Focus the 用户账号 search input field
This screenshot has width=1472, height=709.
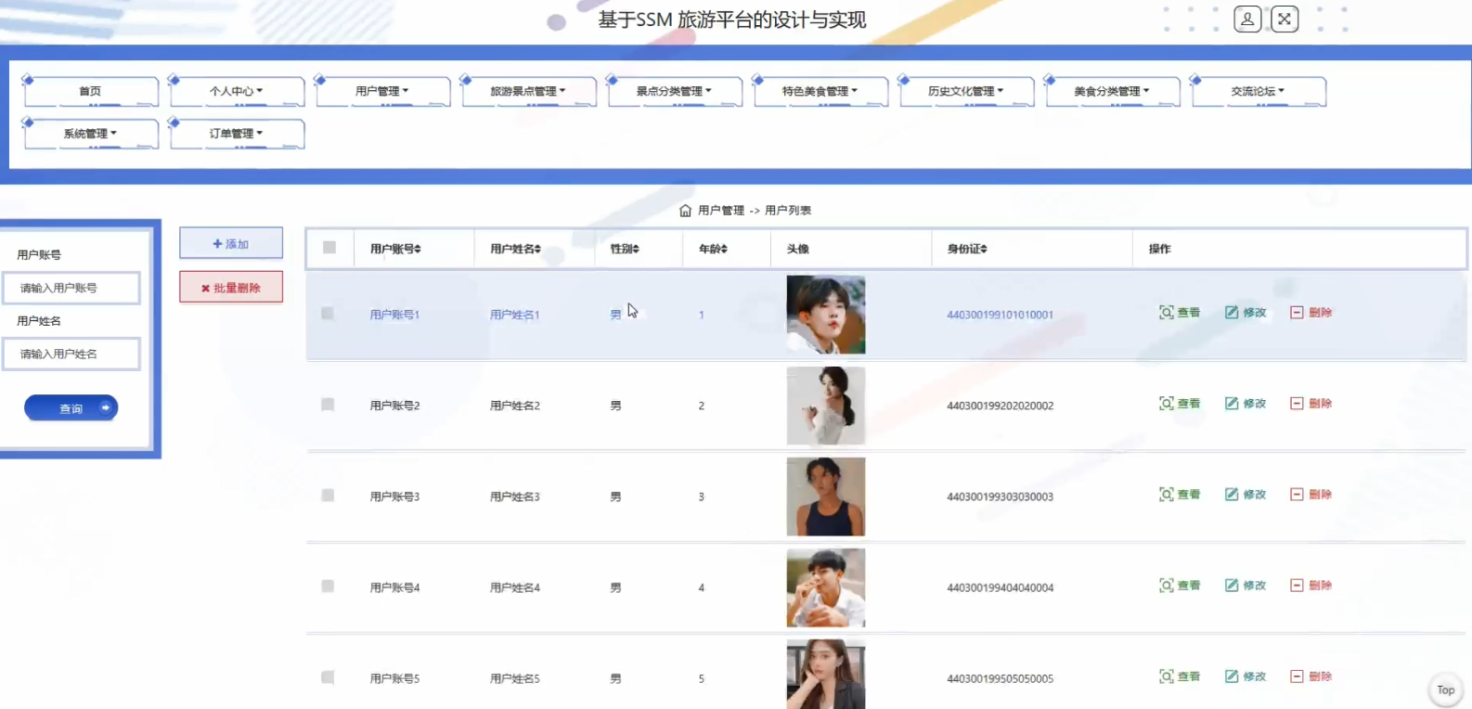point(71,288)
